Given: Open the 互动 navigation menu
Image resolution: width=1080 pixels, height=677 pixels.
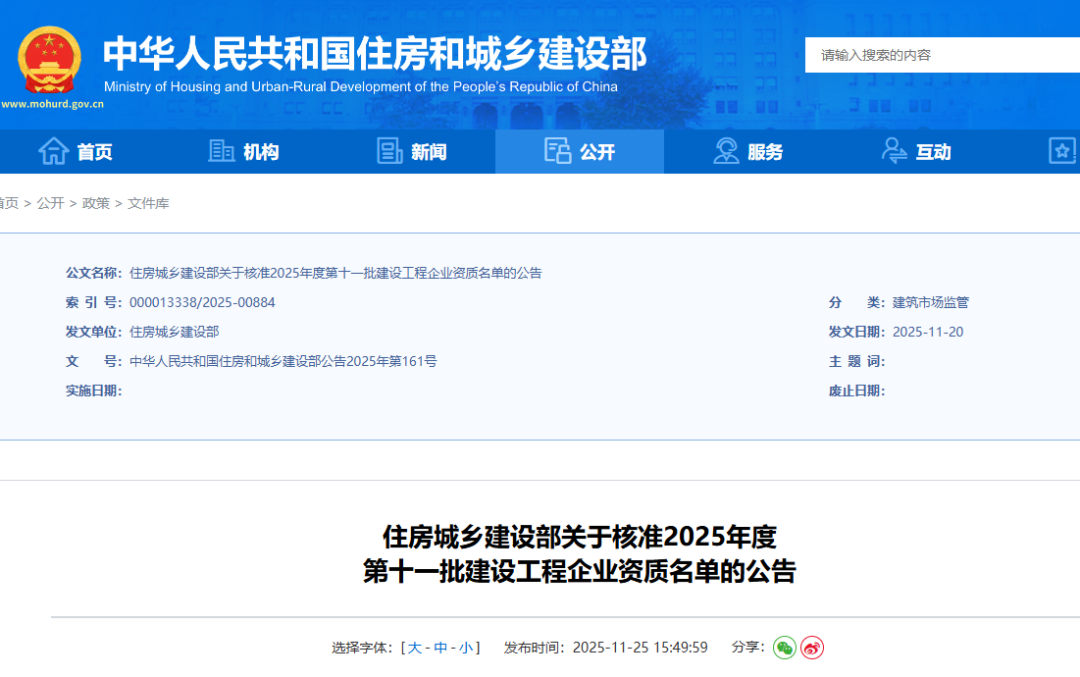Looking at the screenshot, I should point(933,151).
